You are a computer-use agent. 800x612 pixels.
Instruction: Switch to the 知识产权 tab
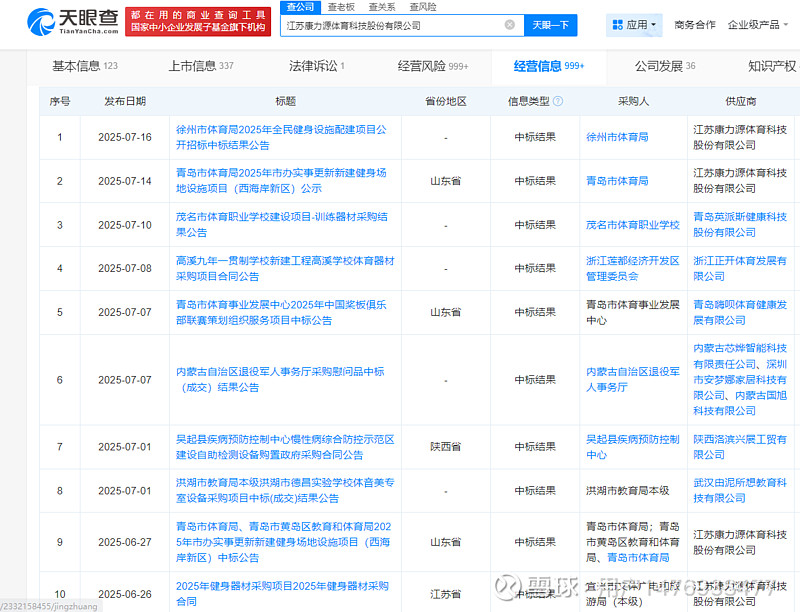[772, 66]
